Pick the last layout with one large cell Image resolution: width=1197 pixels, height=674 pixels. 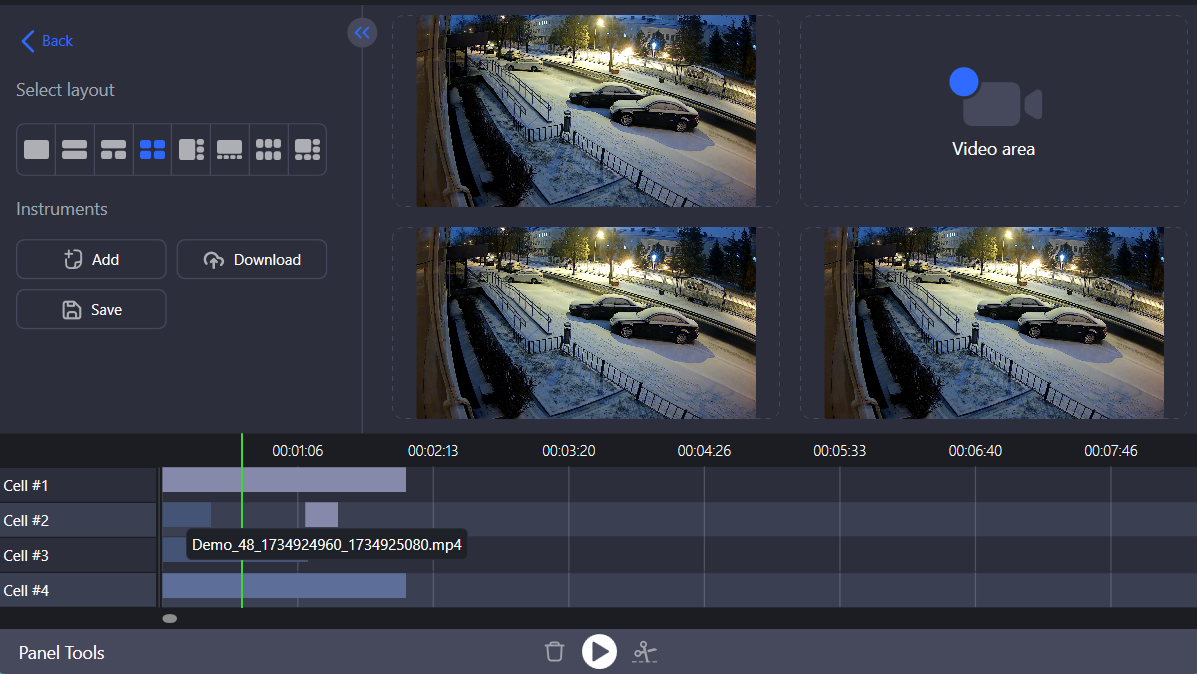(x=307, y=150)
